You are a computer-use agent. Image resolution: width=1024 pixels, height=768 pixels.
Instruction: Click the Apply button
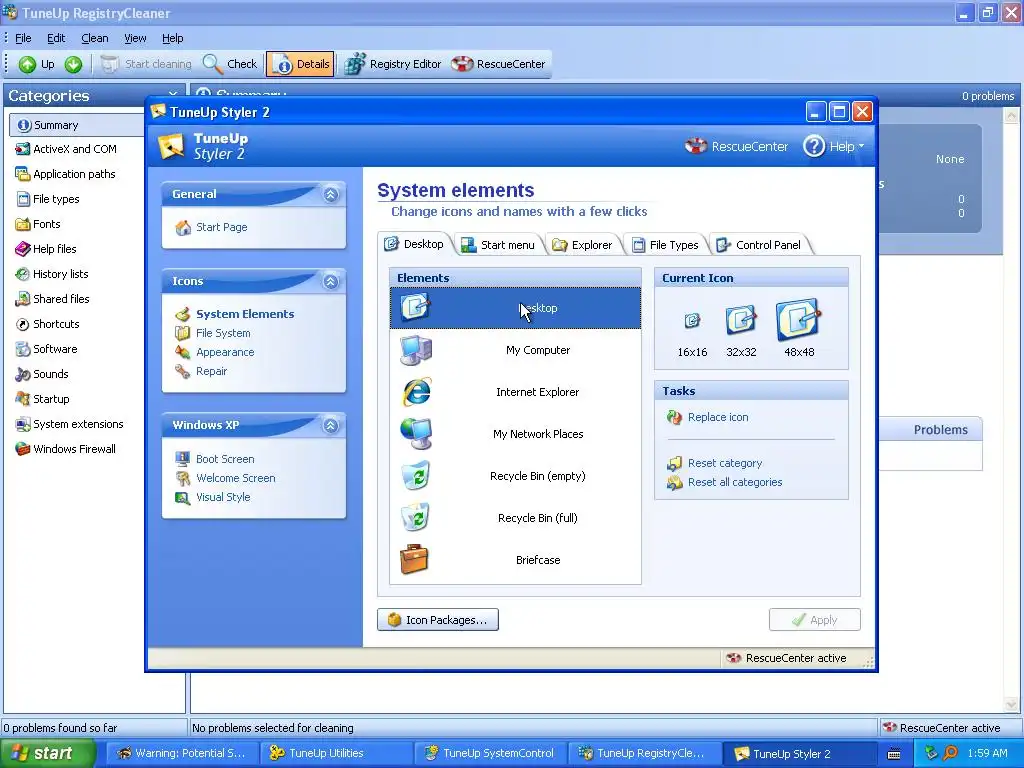[x=814, y=620]
